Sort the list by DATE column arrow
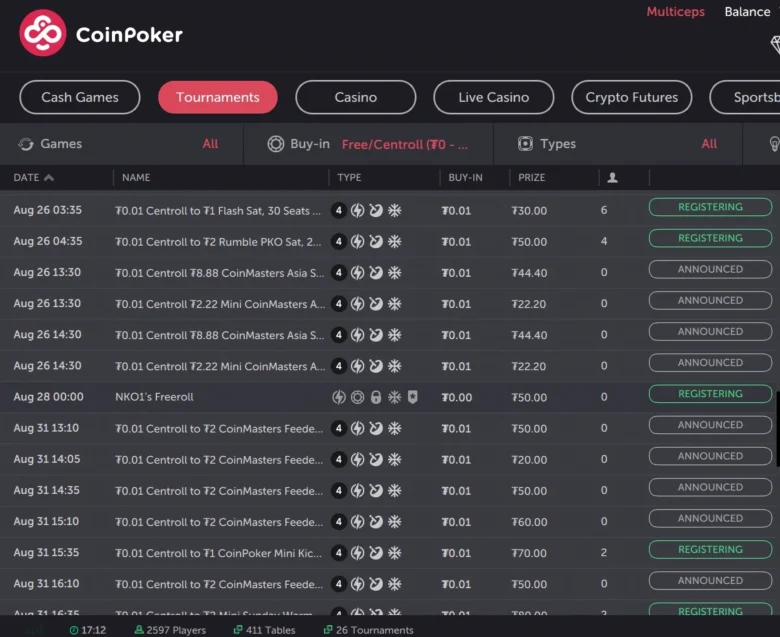Image resolution: width=780 pixels, height=637 pixels. (49, 178)
